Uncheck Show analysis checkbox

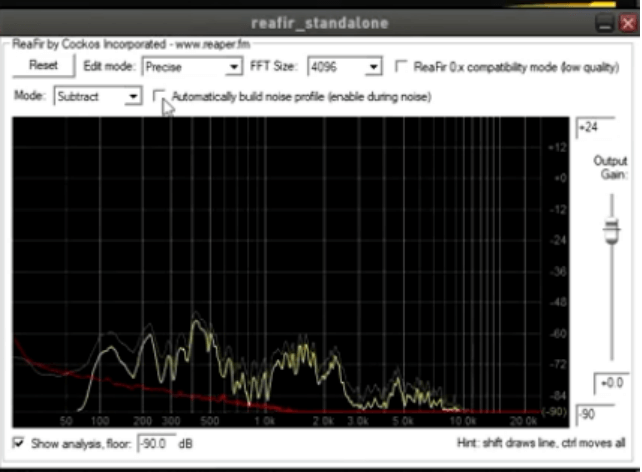tap(19, 443)
